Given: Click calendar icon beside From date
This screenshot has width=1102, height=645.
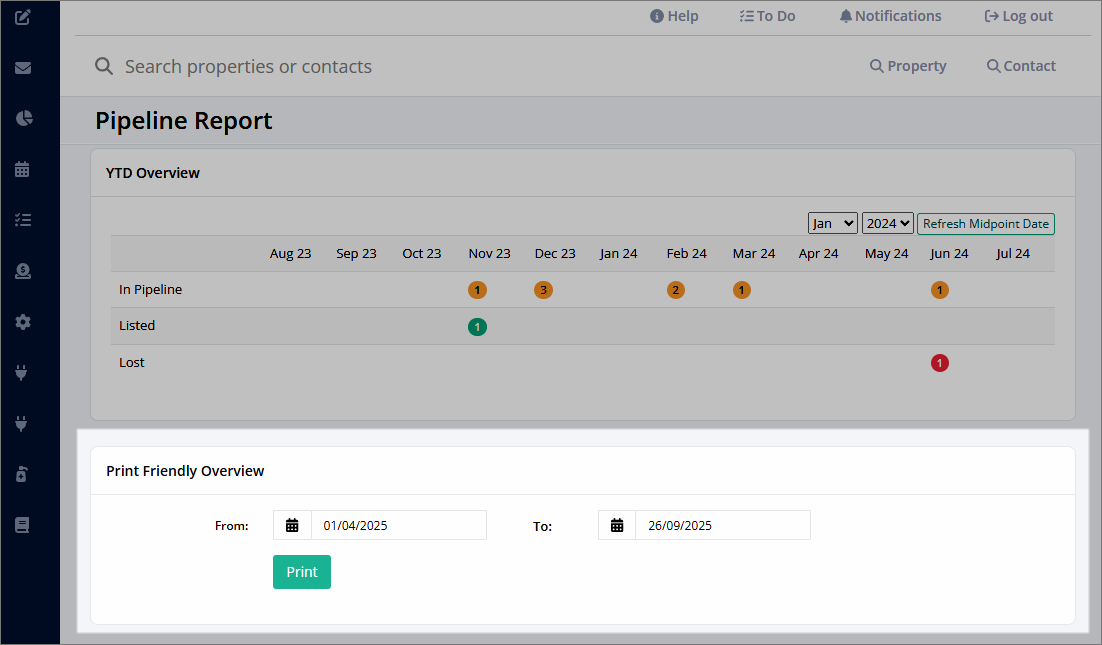Looking at the screenshot, I should [292, 525].
